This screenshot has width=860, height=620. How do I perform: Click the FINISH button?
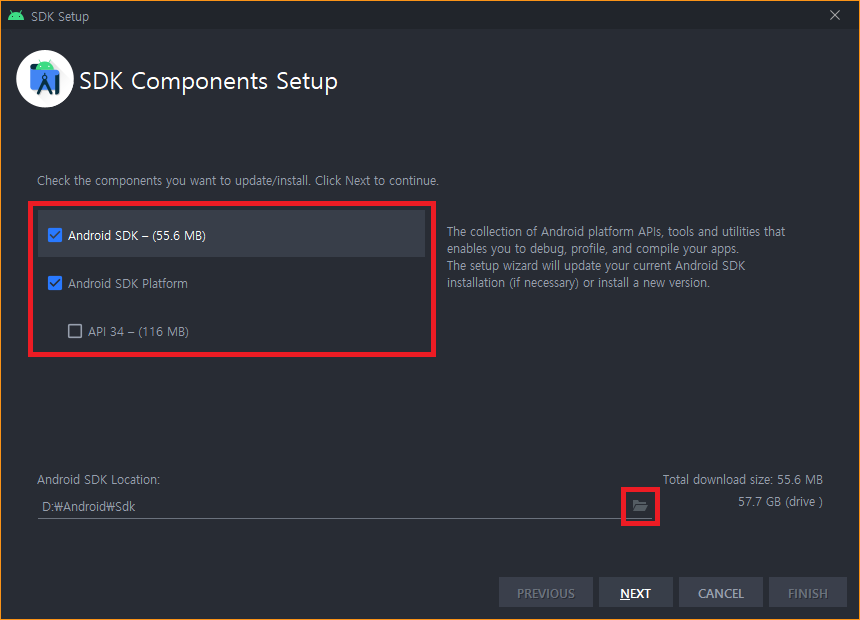(x=807, y=593)
